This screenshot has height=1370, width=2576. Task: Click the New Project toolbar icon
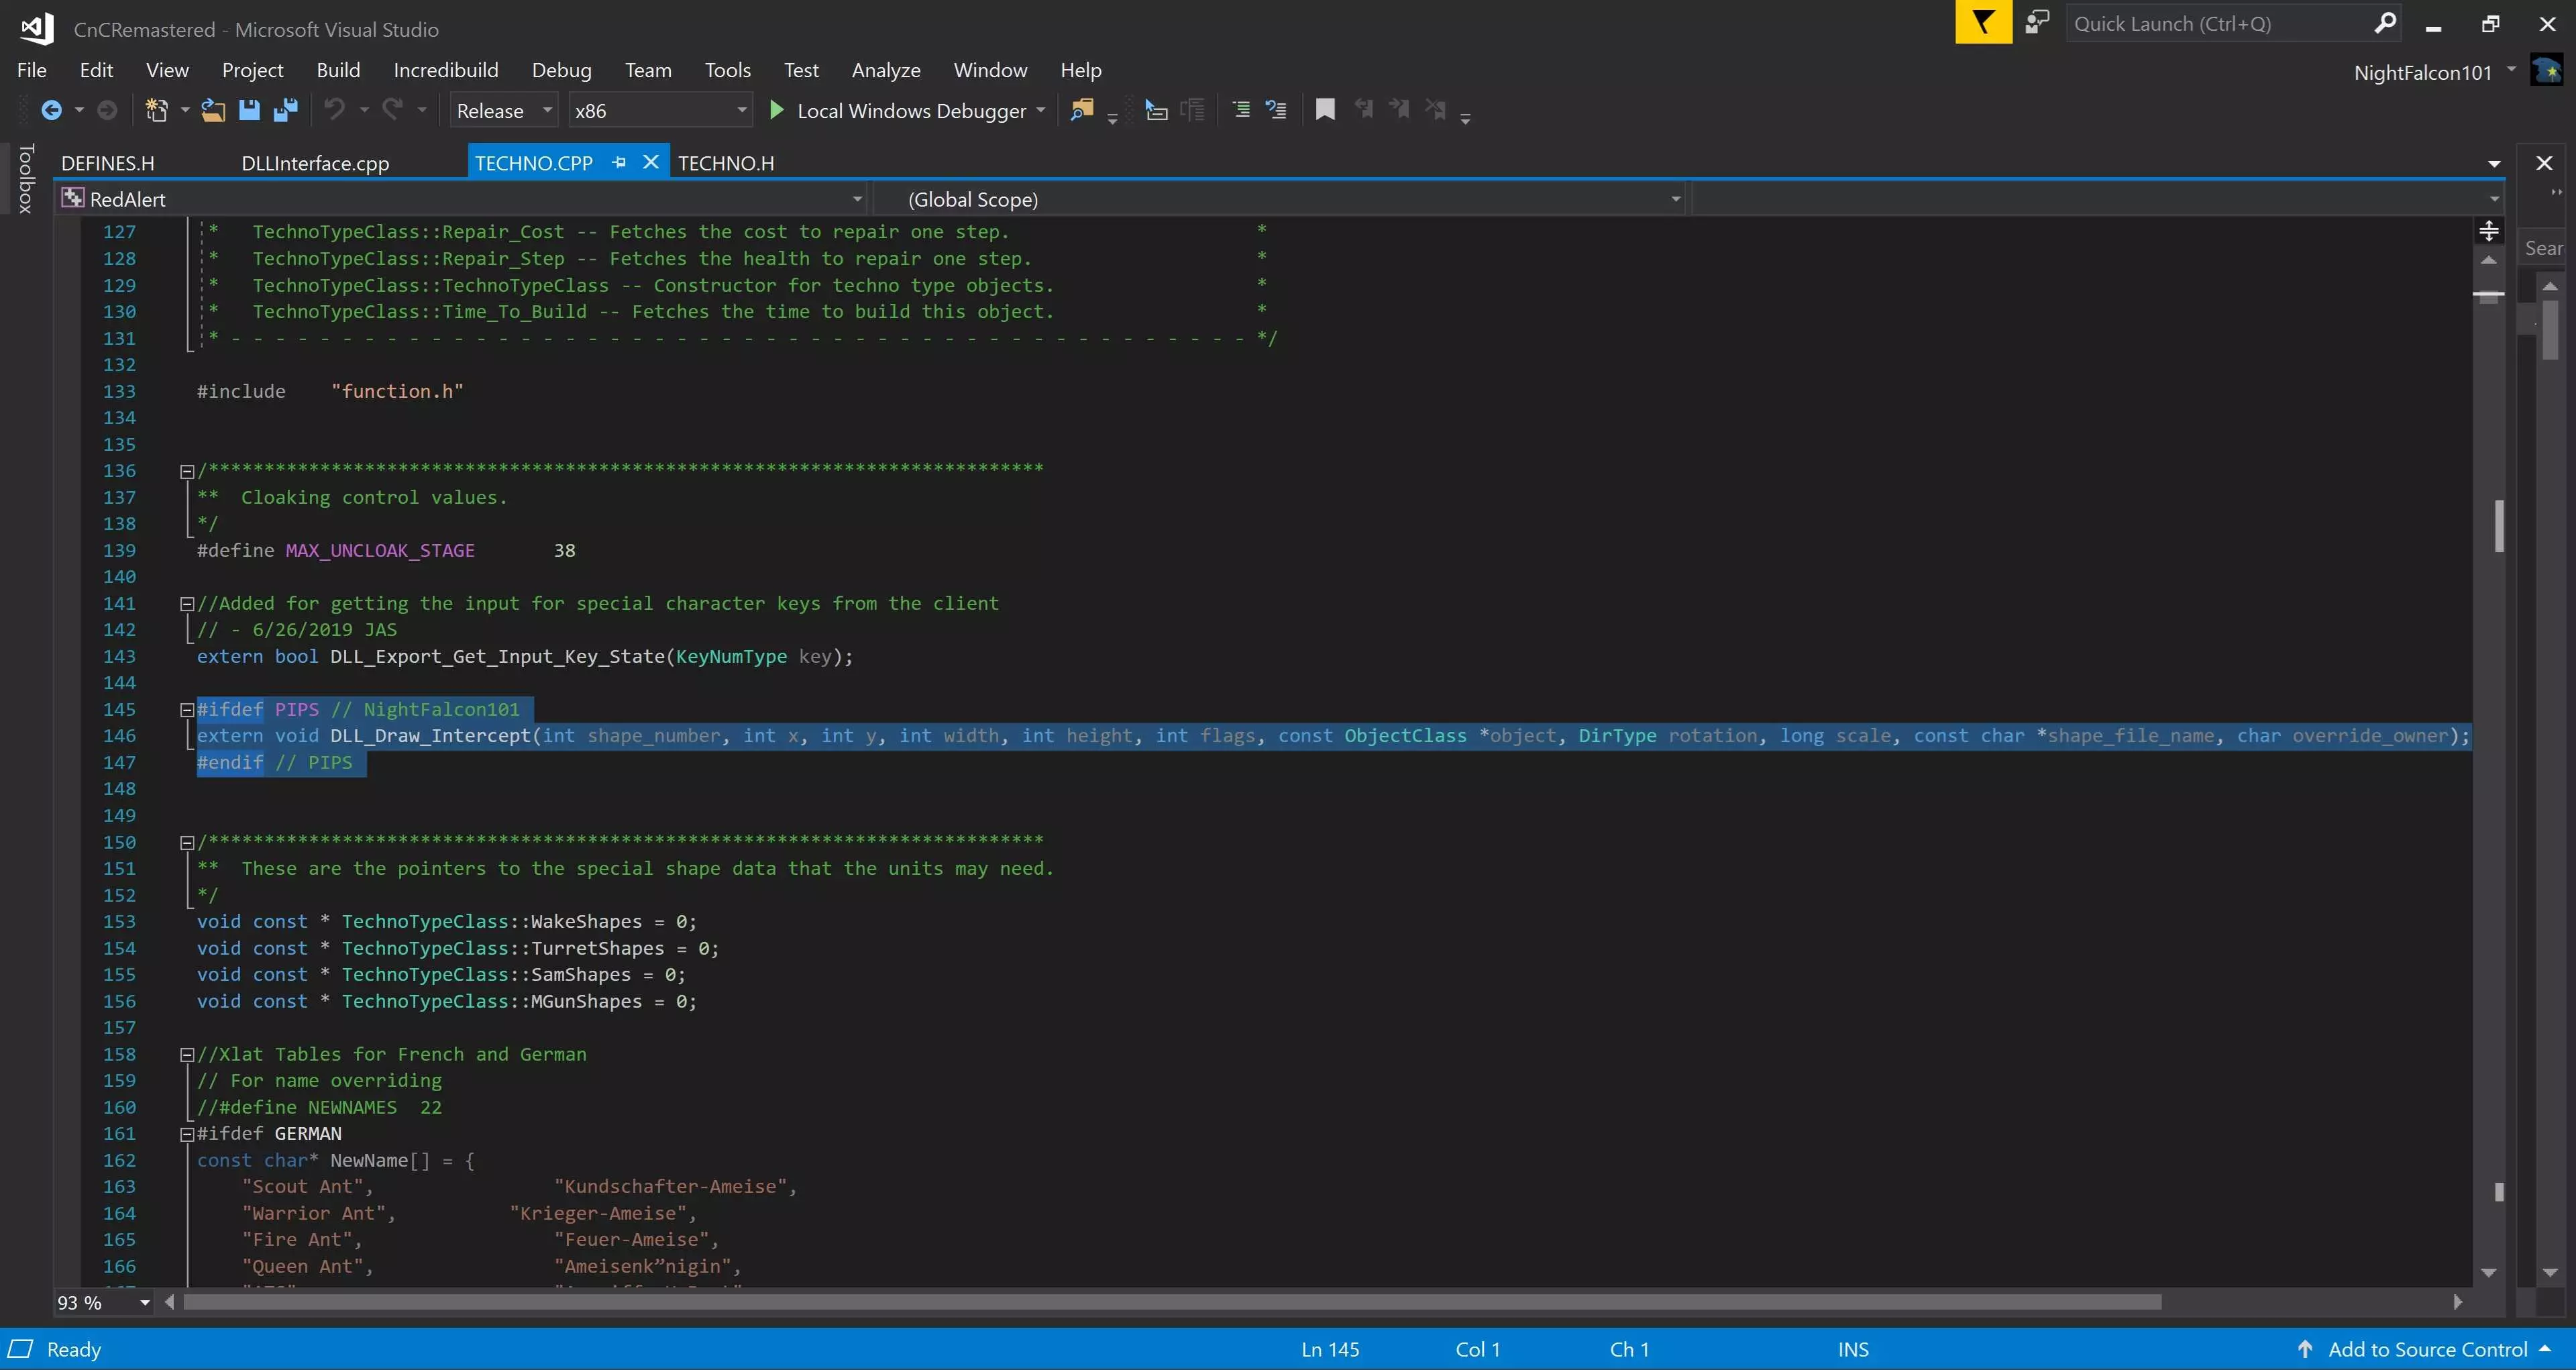[156, 110]
